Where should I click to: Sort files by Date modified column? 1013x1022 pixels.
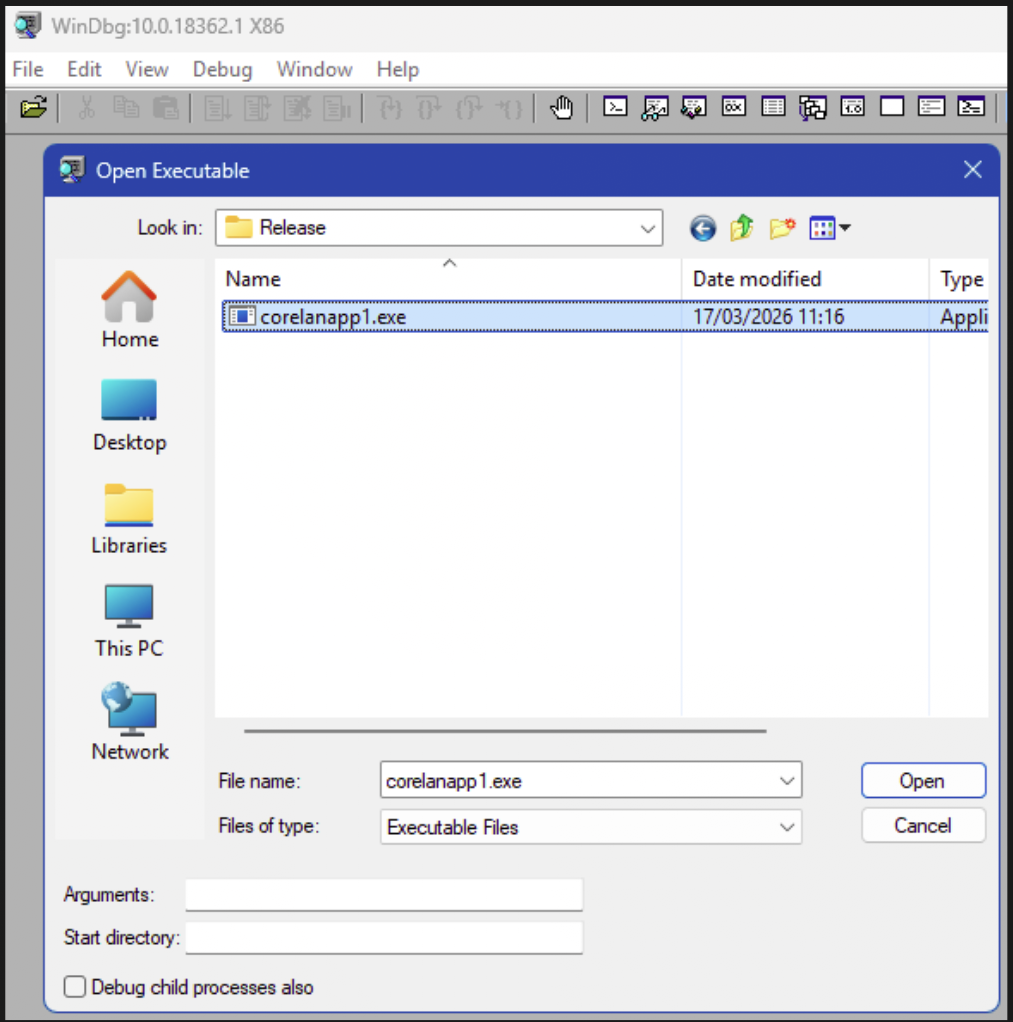point(757,279)
